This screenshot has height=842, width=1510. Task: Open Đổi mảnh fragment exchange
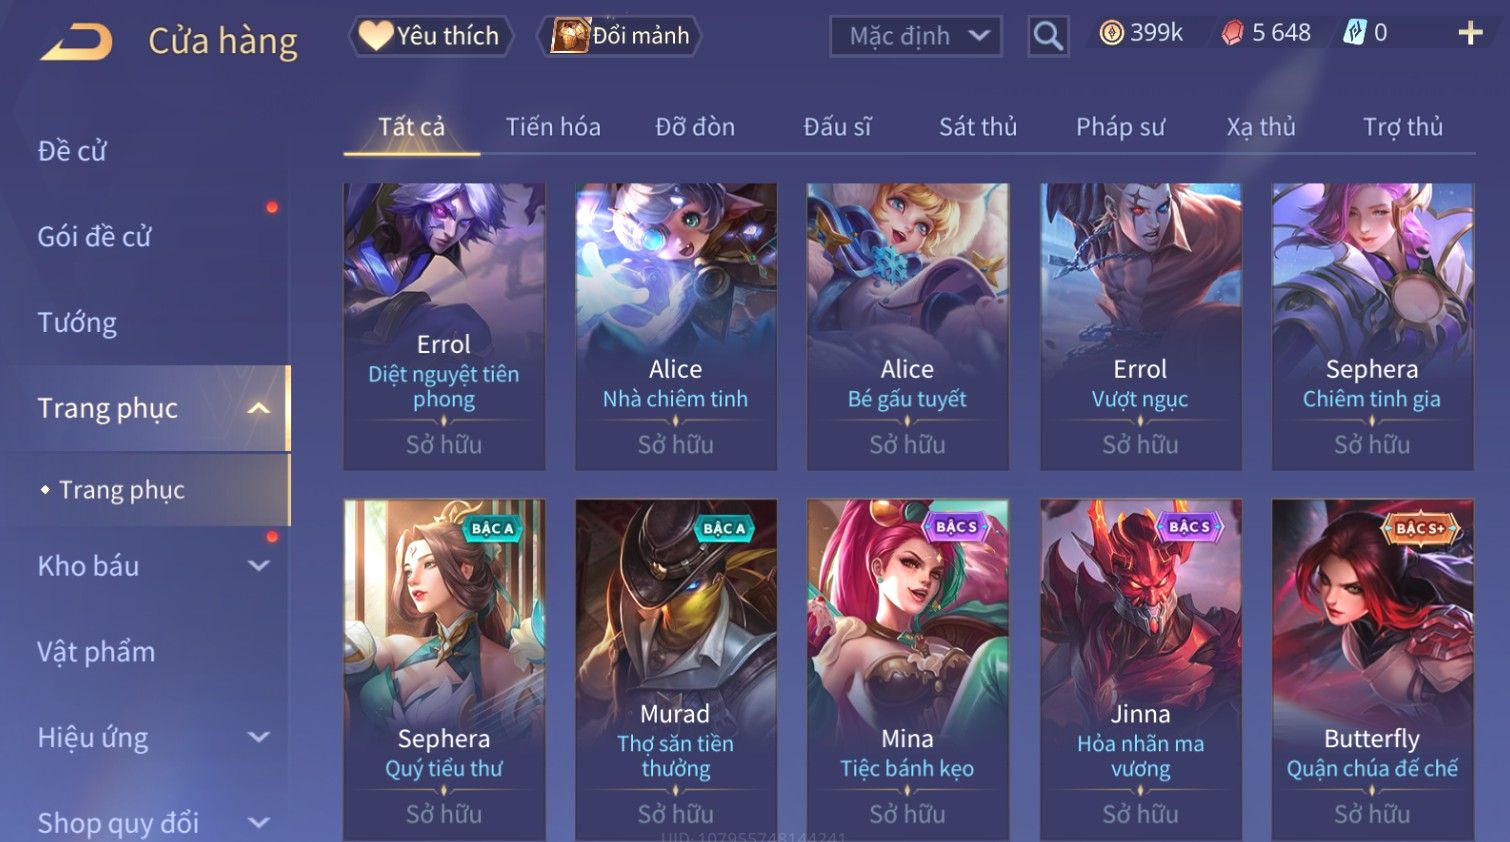(x=621, y=36)
